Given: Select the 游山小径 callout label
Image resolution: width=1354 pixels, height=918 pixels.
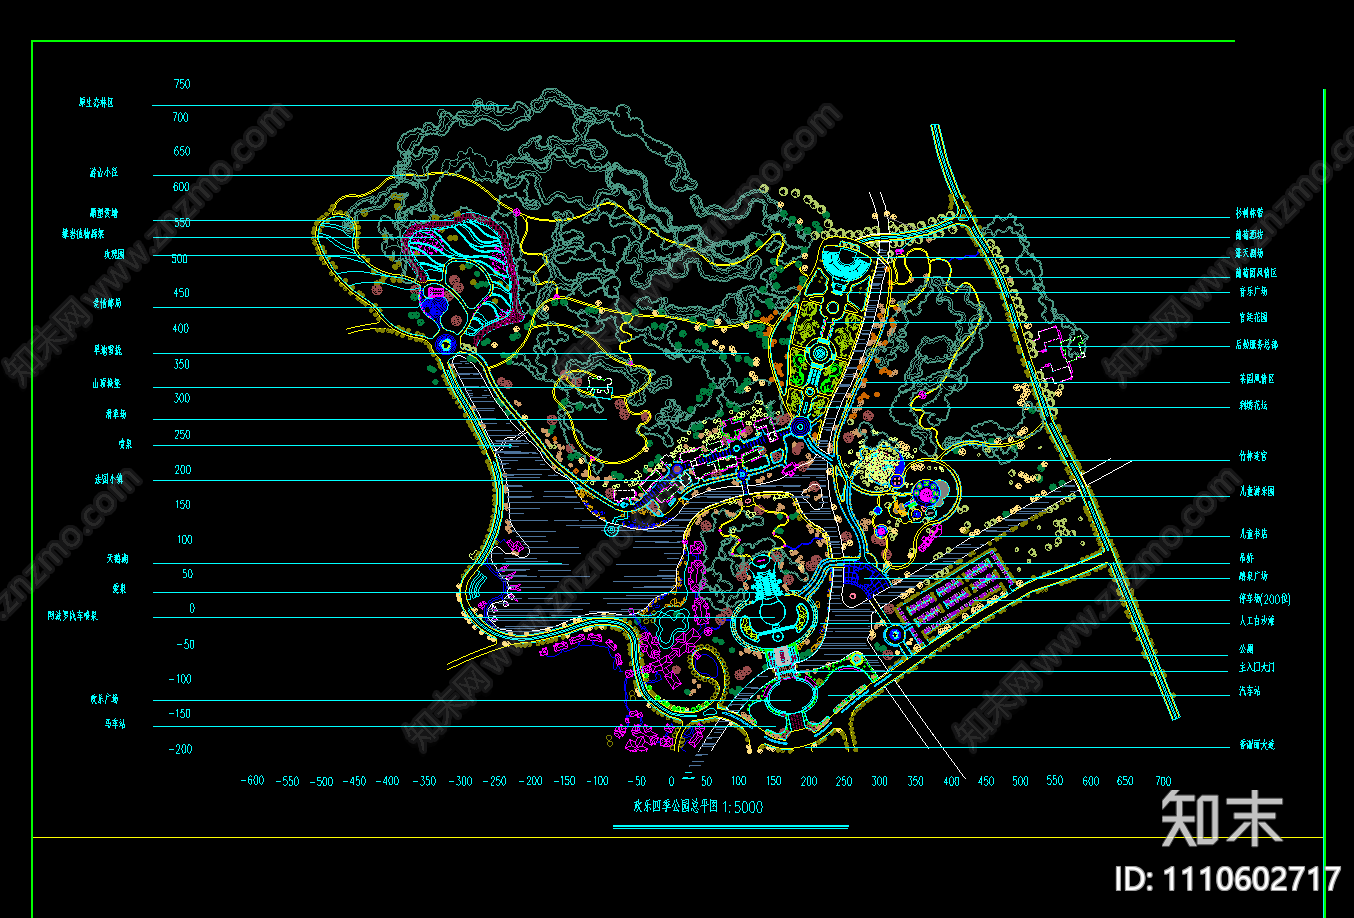Looking at the screenshot, I should (x=103, y=173).
